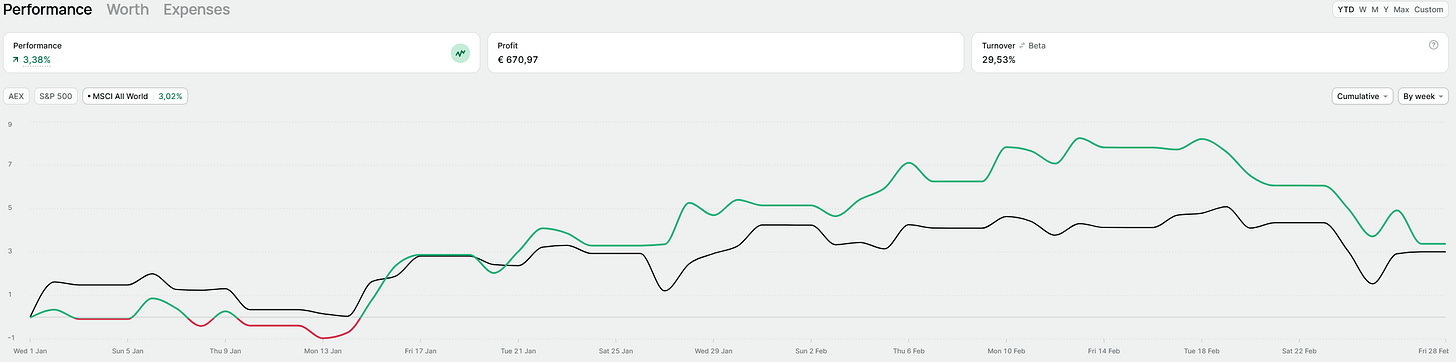Toggle the AEX benchmark comparison

point(16,97)
